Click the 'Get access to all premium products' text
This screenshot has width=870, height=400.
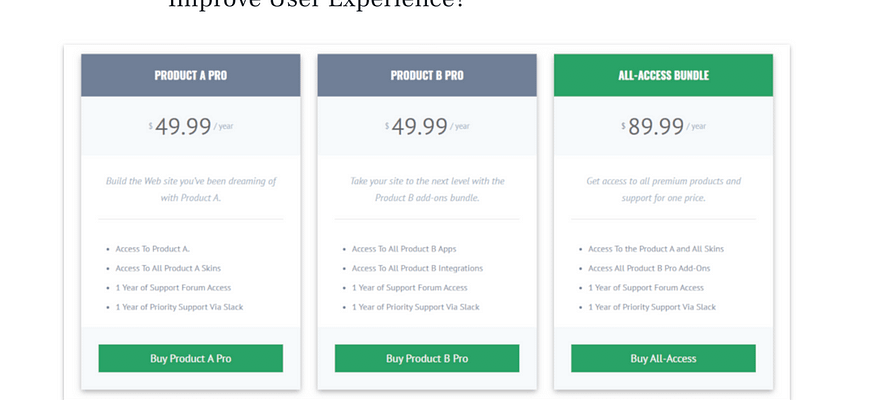coord(664,189)
